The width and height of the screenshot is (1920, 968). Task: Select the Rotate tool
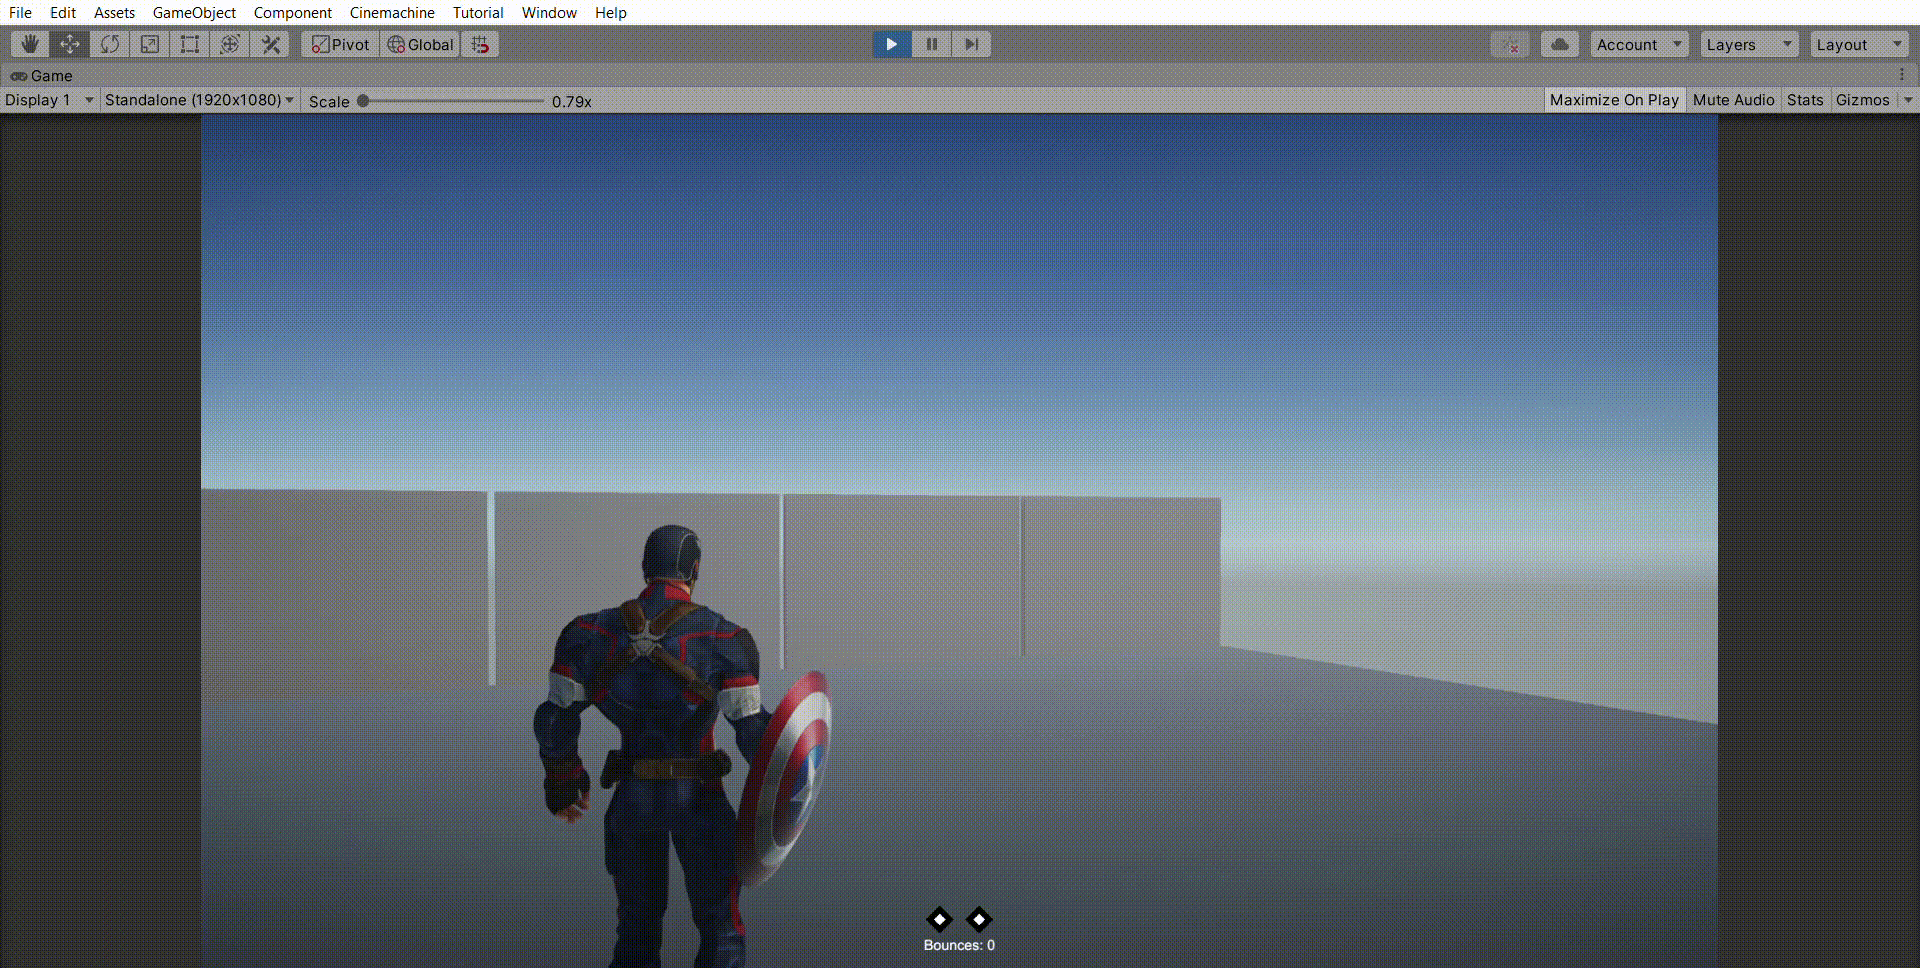[110, 44]
